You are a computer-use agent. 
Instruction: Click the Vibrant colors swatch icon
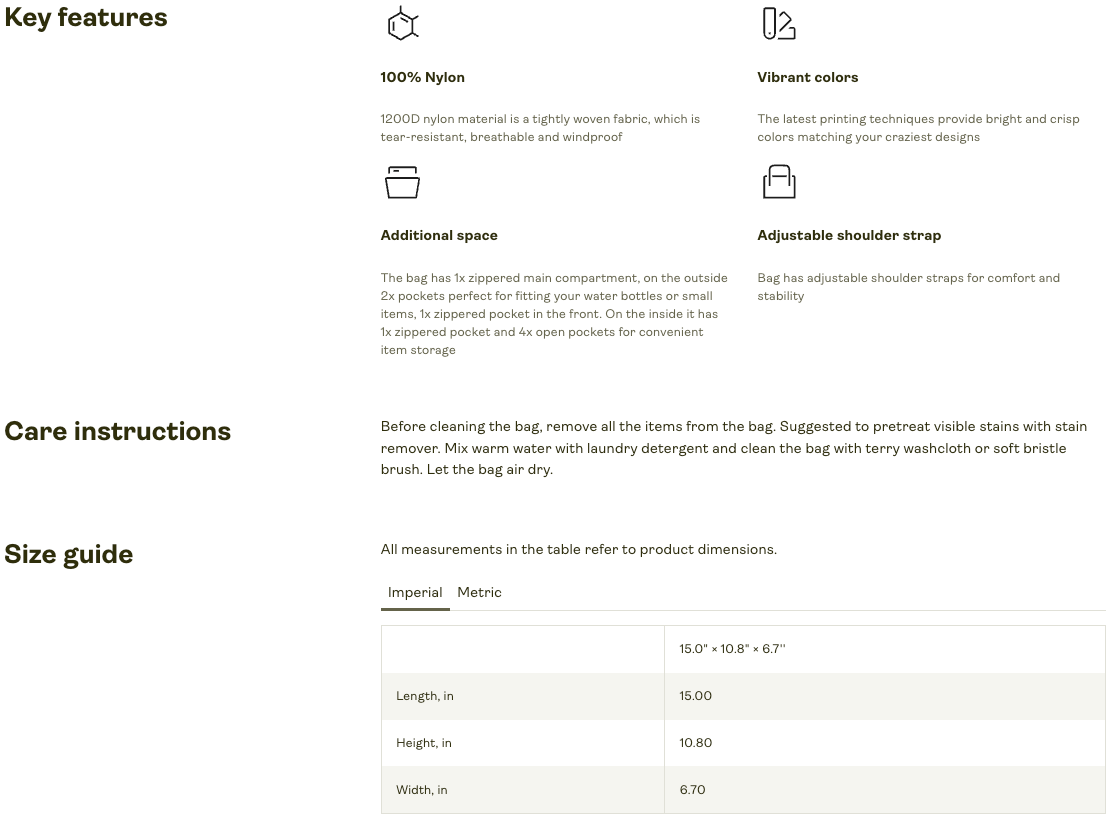[778, 23]
